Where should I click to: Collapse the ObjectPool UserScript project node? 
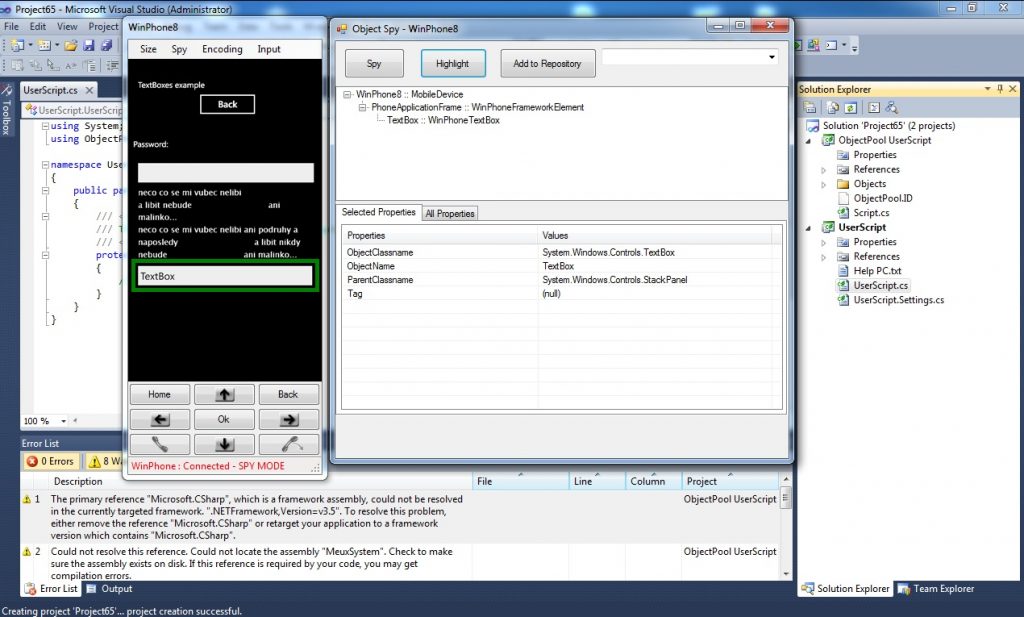pos(808,140)
